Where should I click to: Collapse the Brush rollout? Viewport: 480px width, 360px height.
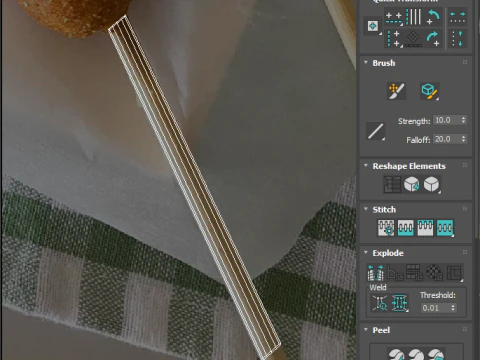[366, 63]
